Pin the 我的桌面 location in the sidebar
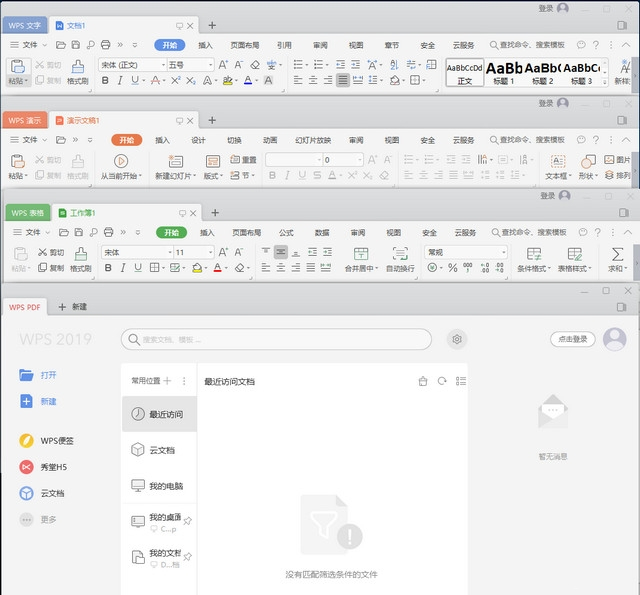 pyautogui.click(x=187, y=522)
